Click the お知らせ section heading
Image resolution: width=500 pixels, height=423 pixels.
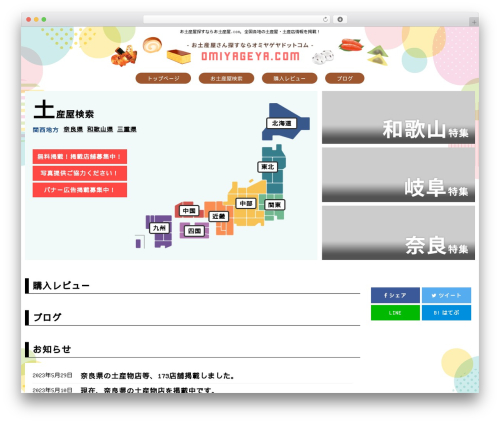pos(52,349)
